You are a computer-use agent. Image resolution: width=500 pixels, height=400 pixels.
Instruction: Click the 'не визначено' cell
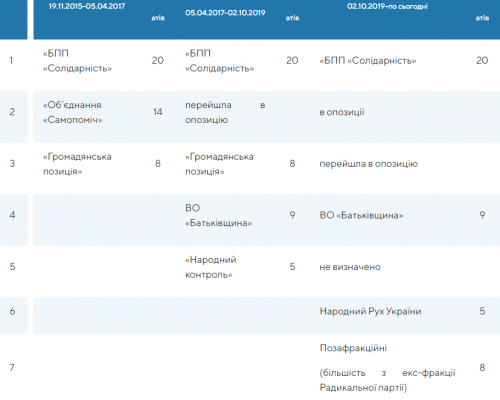(350, 267)
